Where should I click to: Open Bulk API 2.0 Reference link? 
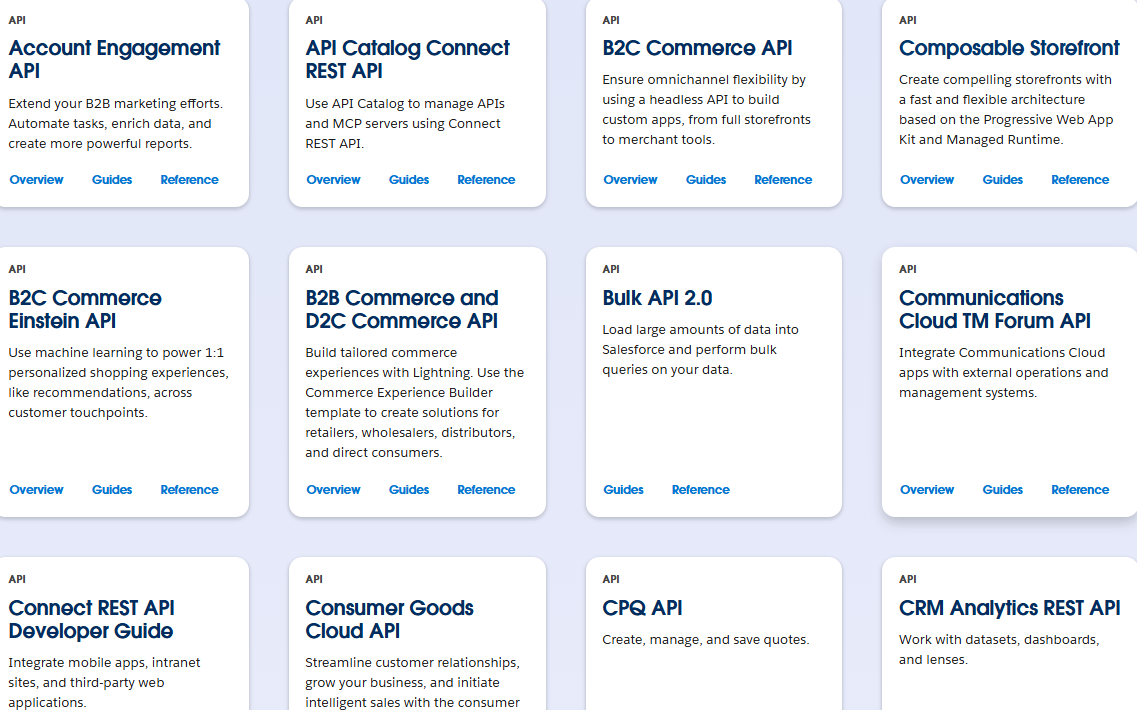[x=700, y=490]
